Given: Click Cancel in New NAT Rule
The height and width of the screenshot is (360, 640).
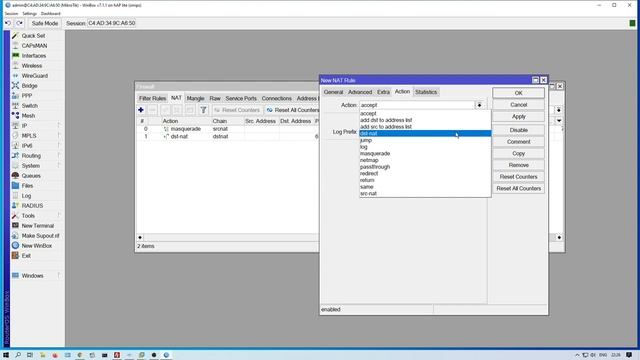Looking at the screenshot, I should coord(518,105).
